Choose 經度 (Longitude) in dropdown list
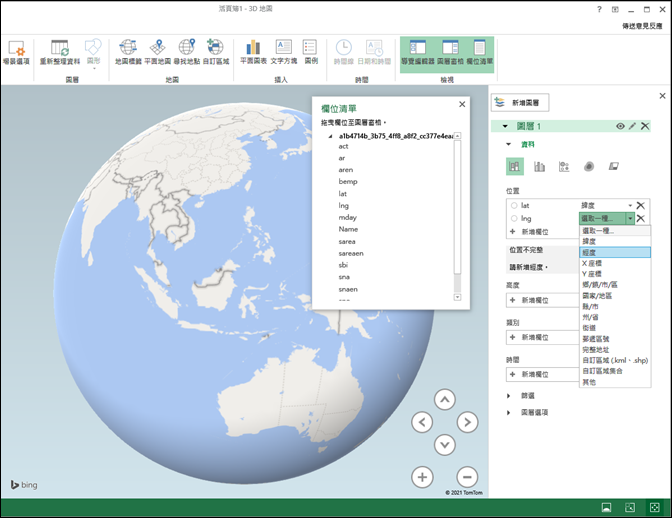This screenshot has height=518, width=672. (615, 252)
